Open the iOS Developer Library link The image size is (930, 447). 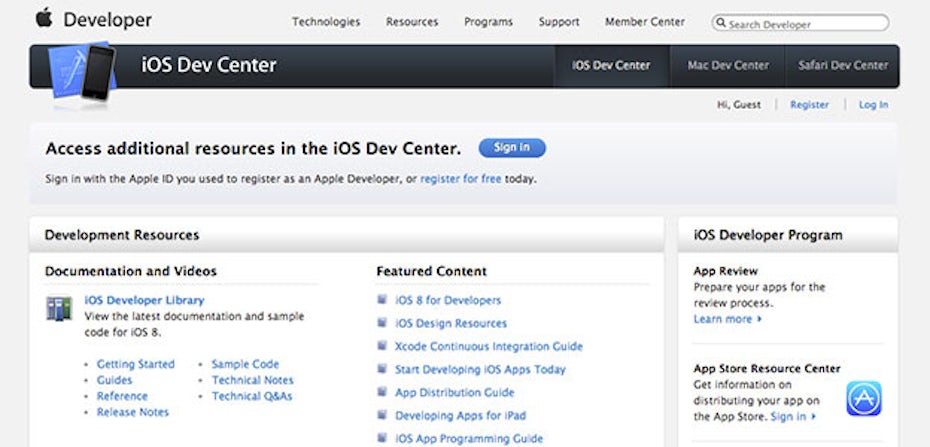145,300
